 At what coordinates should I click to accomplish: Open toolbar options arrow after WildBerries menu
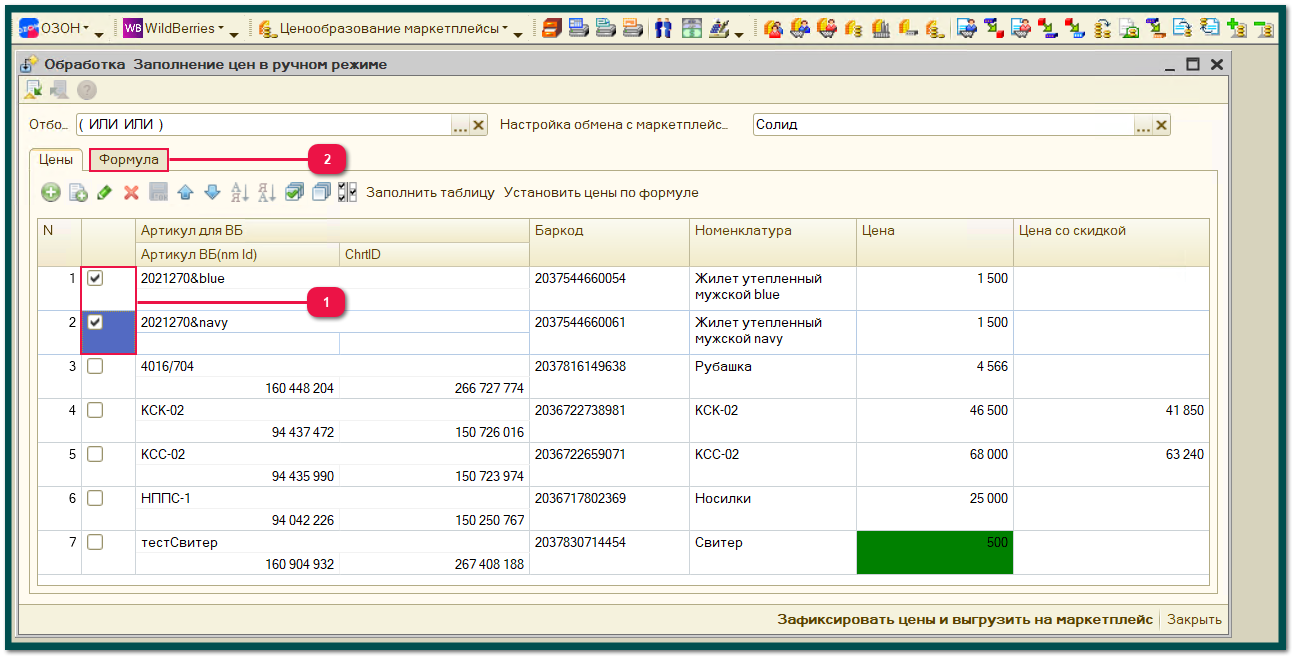coord(234,34)
